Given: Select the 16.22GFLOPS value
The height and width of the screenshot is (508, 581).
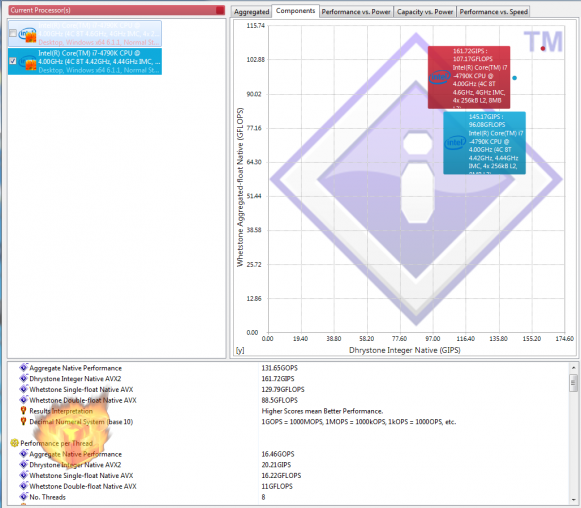Looking at the screenshot, I should pos(281,475).
